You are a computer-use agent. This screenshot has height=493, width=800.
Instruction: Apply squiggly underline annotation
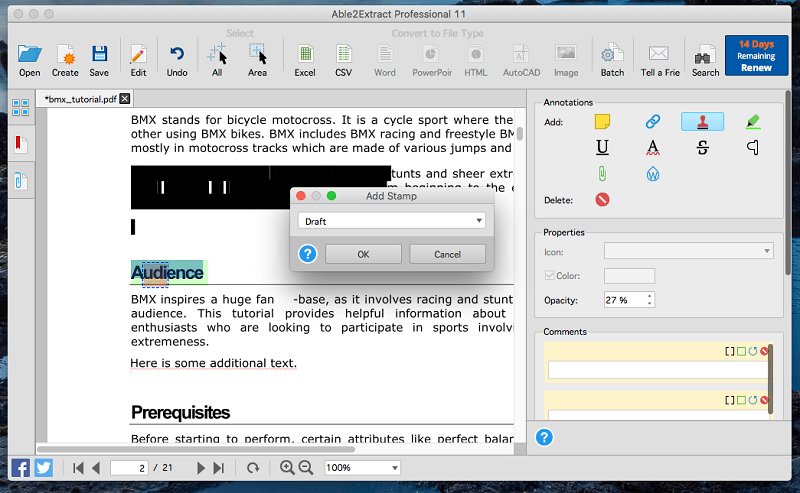pos(653,147)
